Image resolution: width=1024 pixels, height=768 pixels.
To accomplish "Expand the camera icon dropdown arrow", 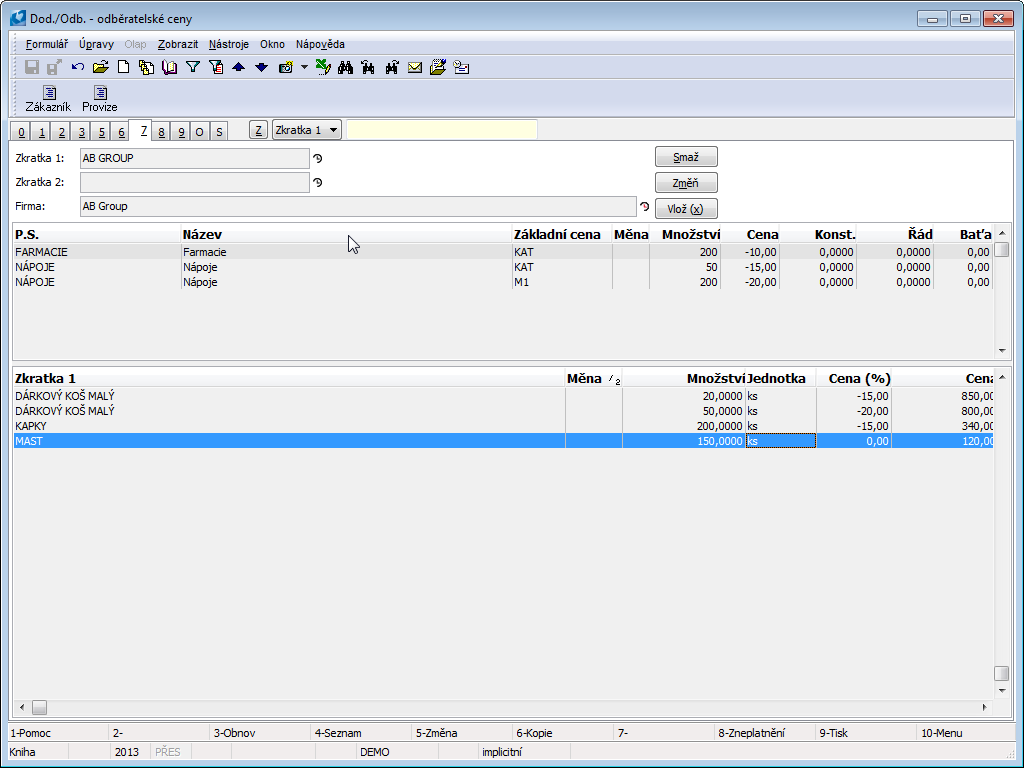I will 304,68.
